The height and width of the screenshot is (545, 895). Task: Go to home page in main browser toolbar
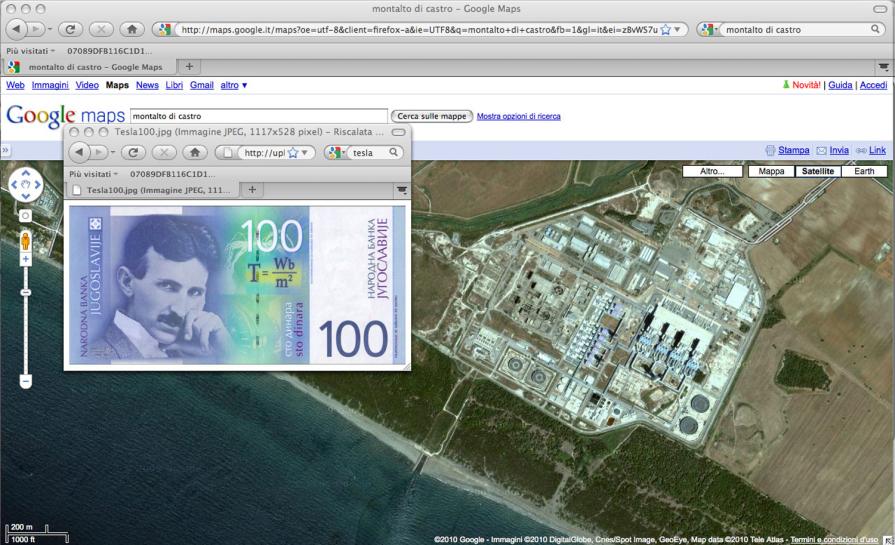[x=131, y=30]
